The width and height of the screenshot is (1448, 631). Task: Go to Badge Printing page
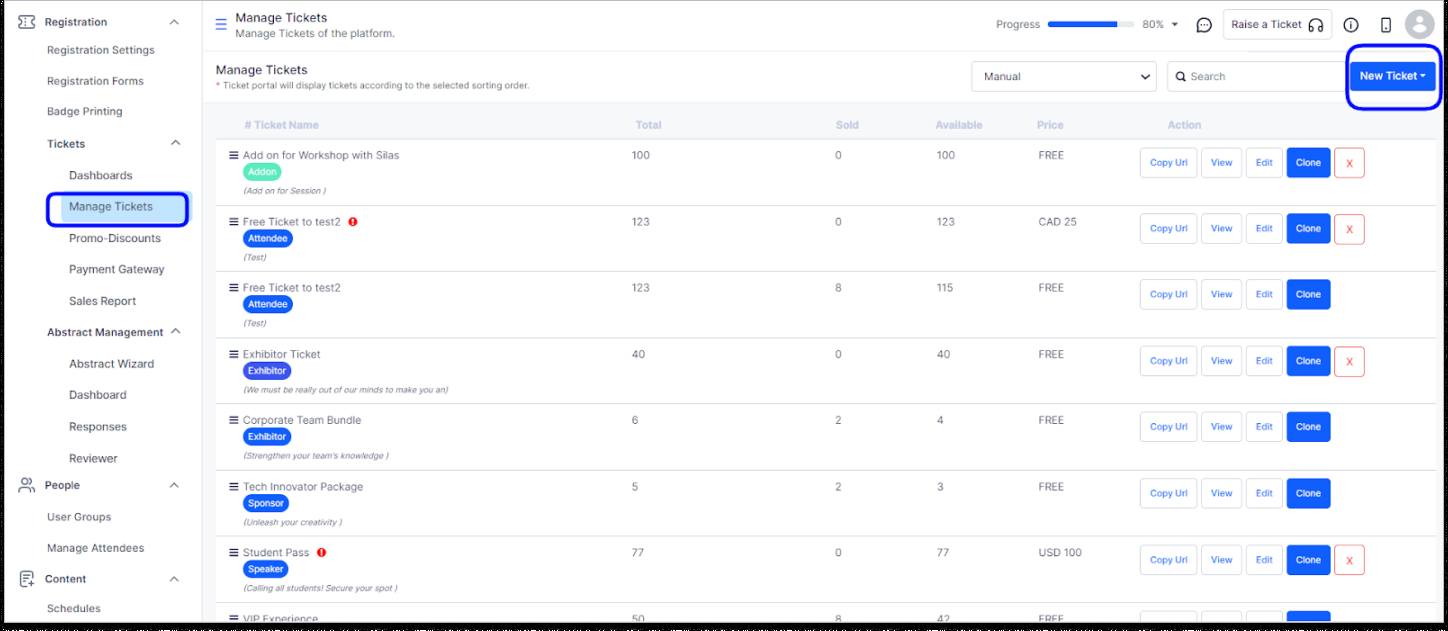(85, 111)
